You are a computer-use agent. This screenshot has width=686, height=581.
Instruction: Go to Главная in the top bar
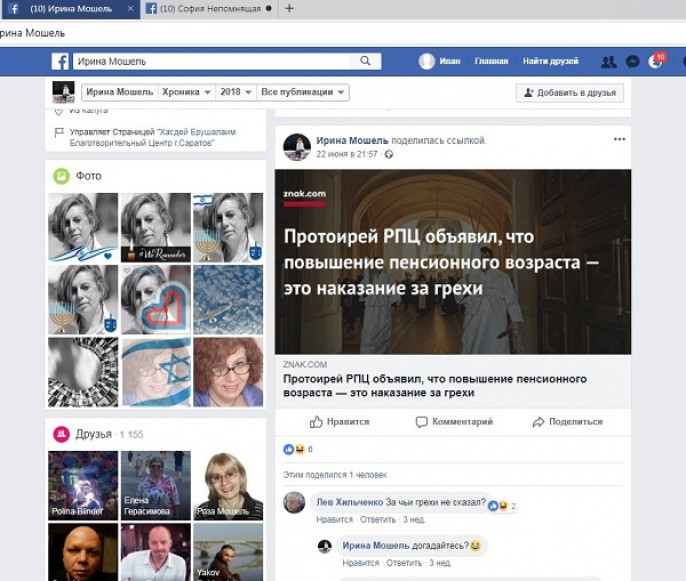[x=491, y=61]
